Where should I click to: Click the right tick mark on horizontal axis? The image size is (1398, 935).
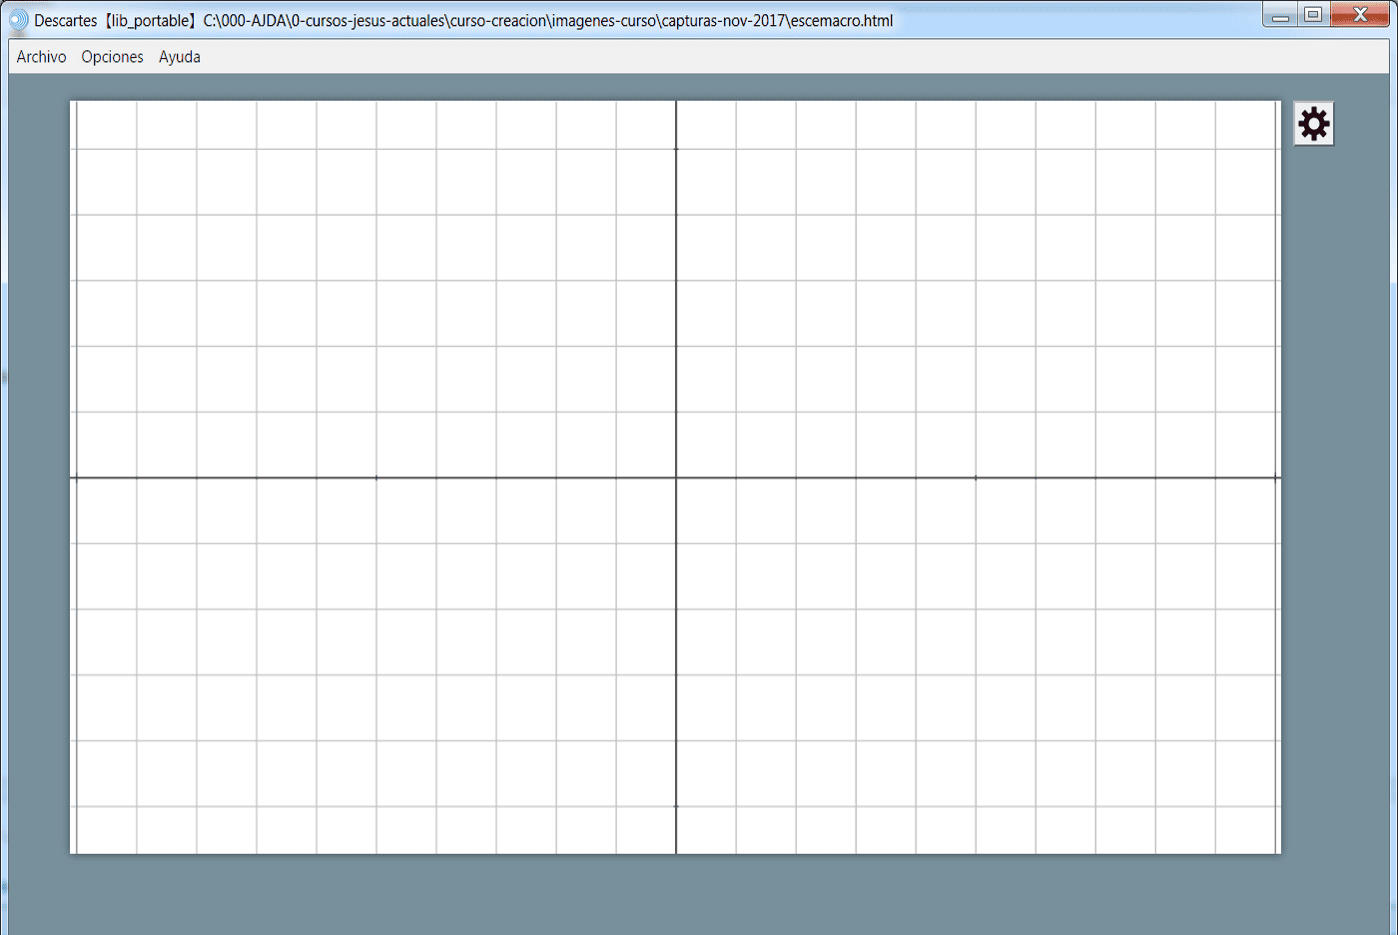coord(976,478)
